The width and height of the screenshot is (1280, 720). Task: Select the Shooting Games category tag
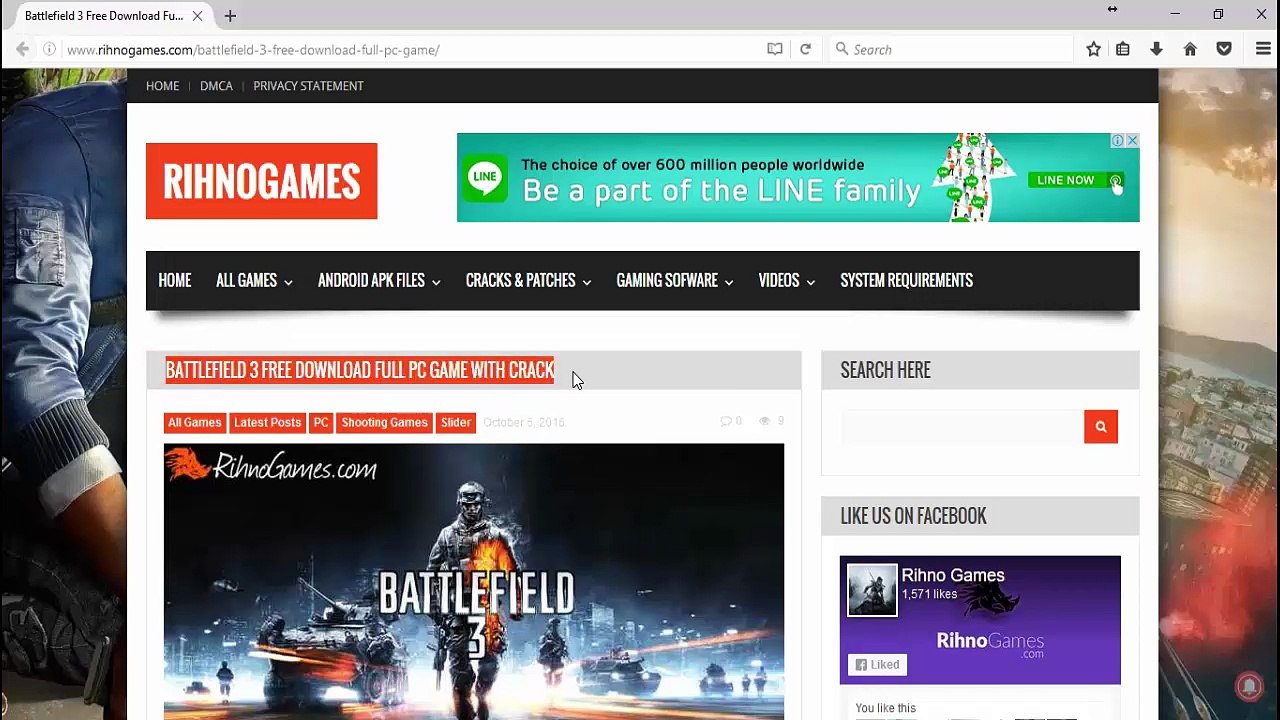(x=384, y=423)
